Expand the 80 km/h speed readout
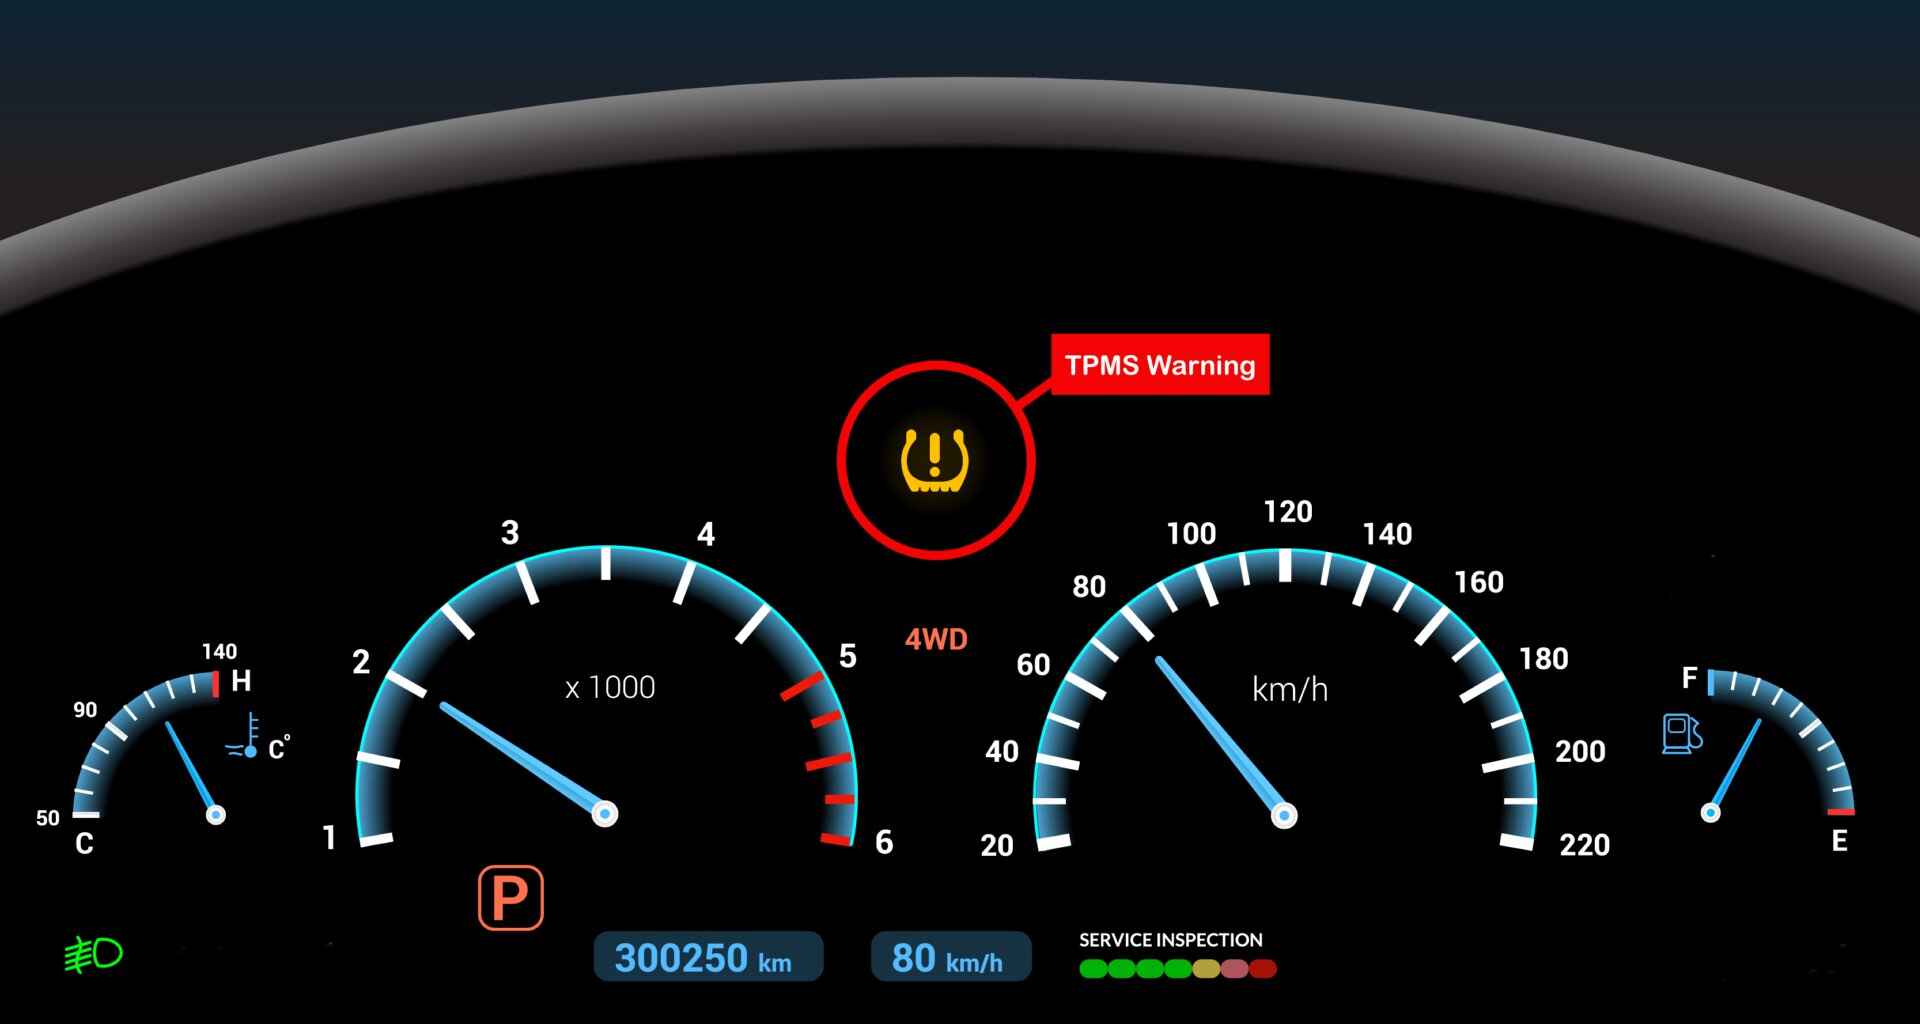Image resolution: width=1920 pixels, height=1024 pixels. [x=950, y=957]
